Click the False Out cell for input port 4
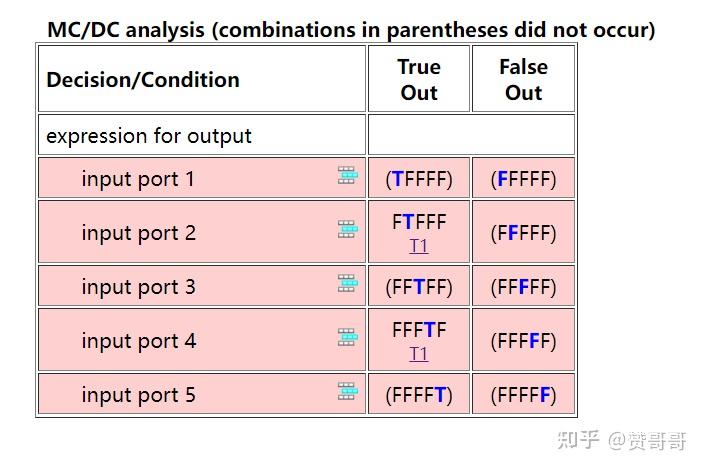 click(523, 341)
